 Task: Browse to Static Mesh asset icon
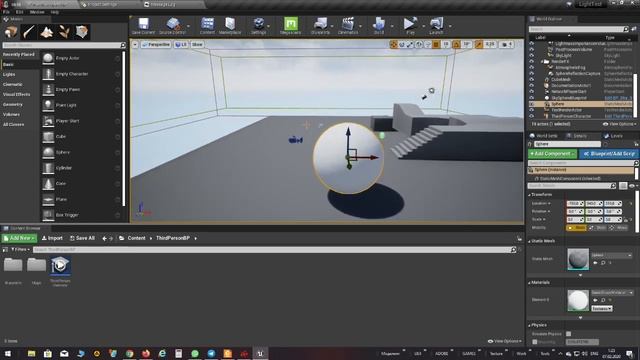pyautogui.click(x=603, y=263)
